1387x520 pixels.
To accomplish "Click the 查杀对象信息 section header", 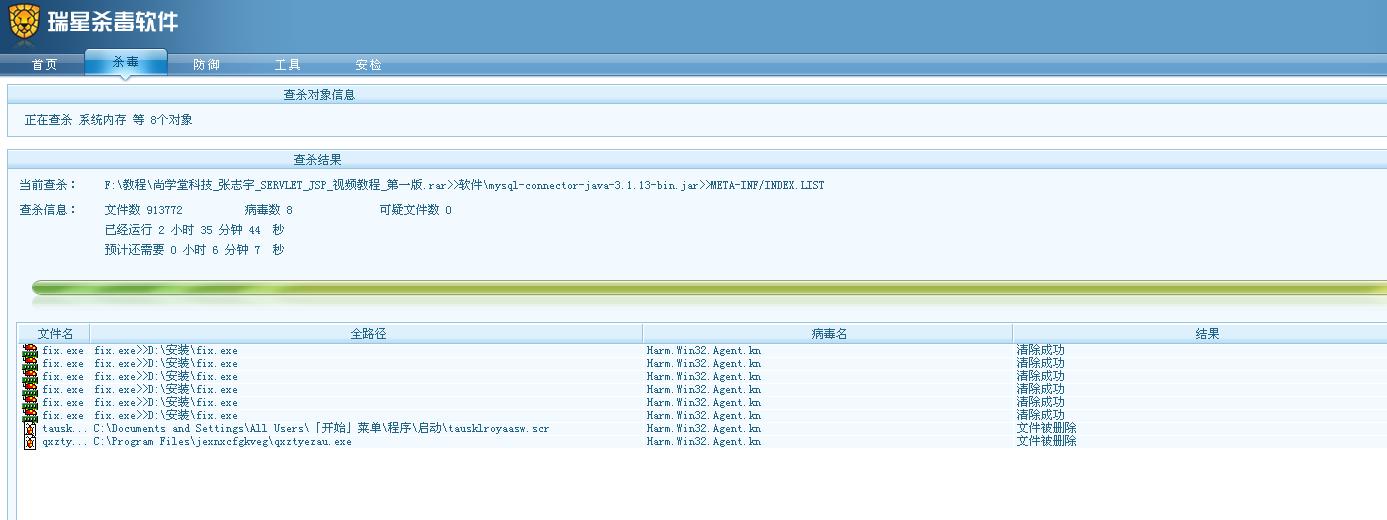I will point(319,95).
